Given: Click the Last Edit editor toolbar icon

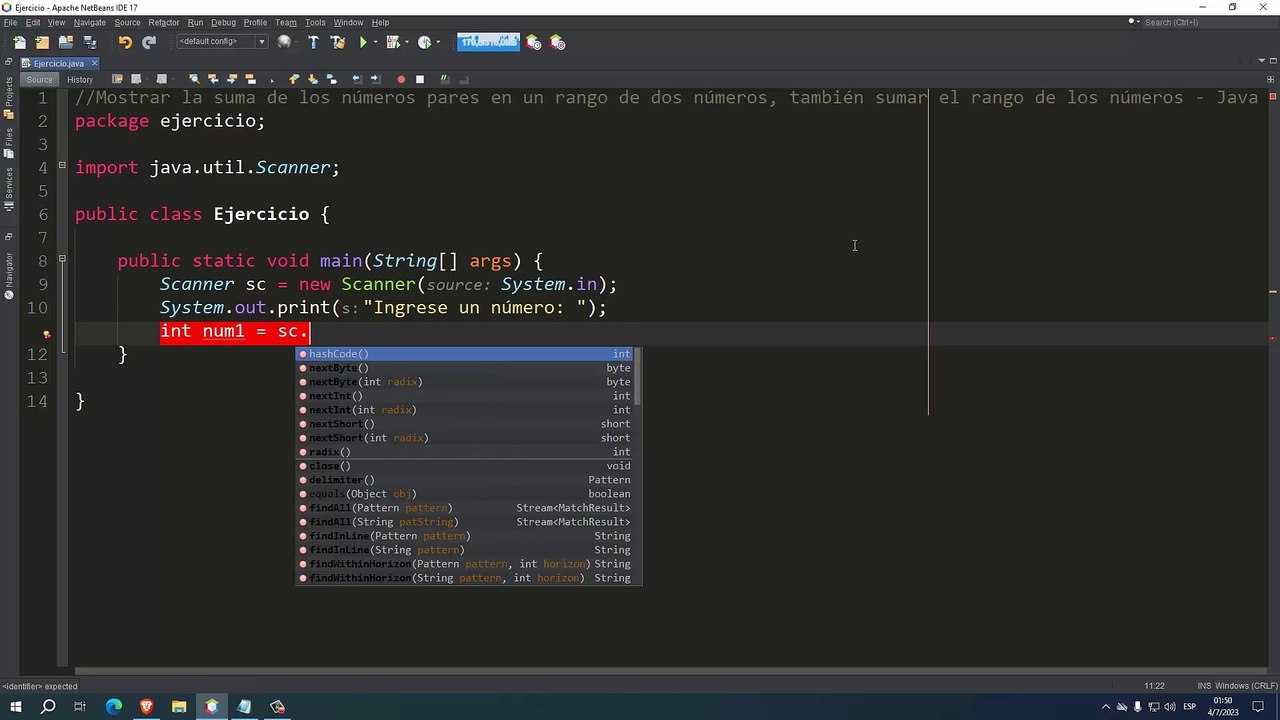Looking at the screenshot, I should (x=117, y=79).
